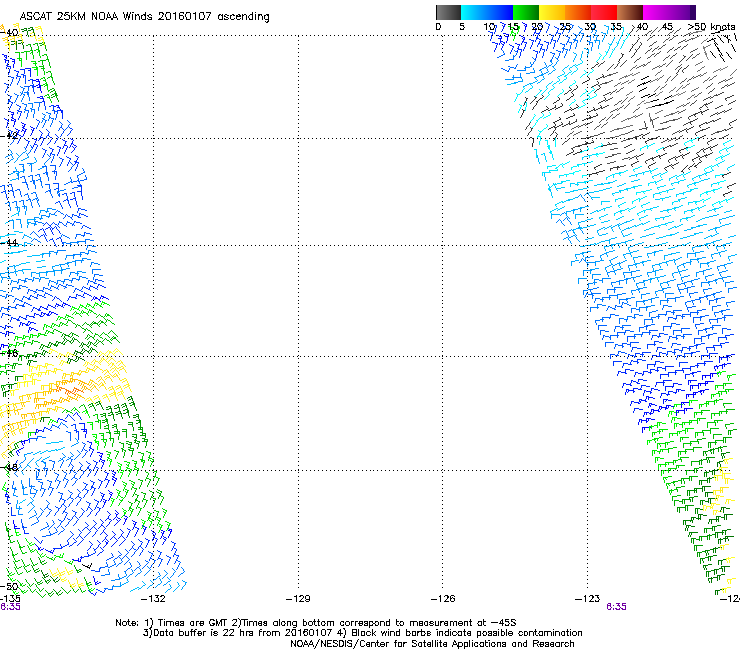
Task: Click the -126 longitude axis label
Action: [443, 599]
